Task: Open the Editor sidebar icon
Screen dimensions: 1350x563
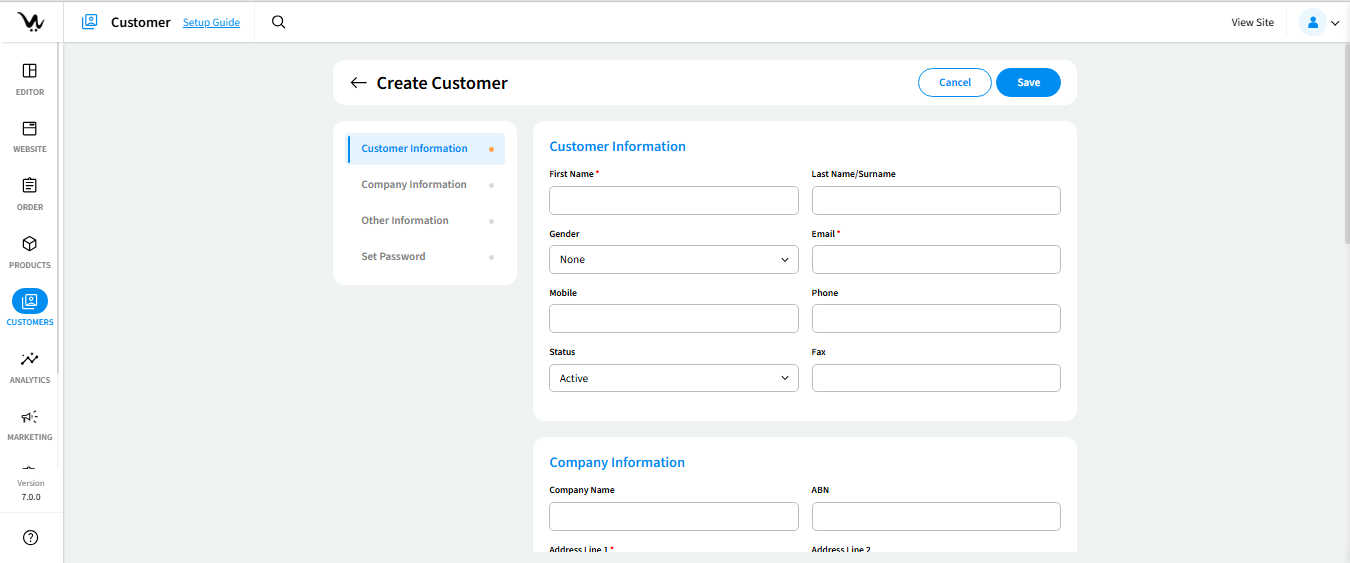Action: click(30, 71)
